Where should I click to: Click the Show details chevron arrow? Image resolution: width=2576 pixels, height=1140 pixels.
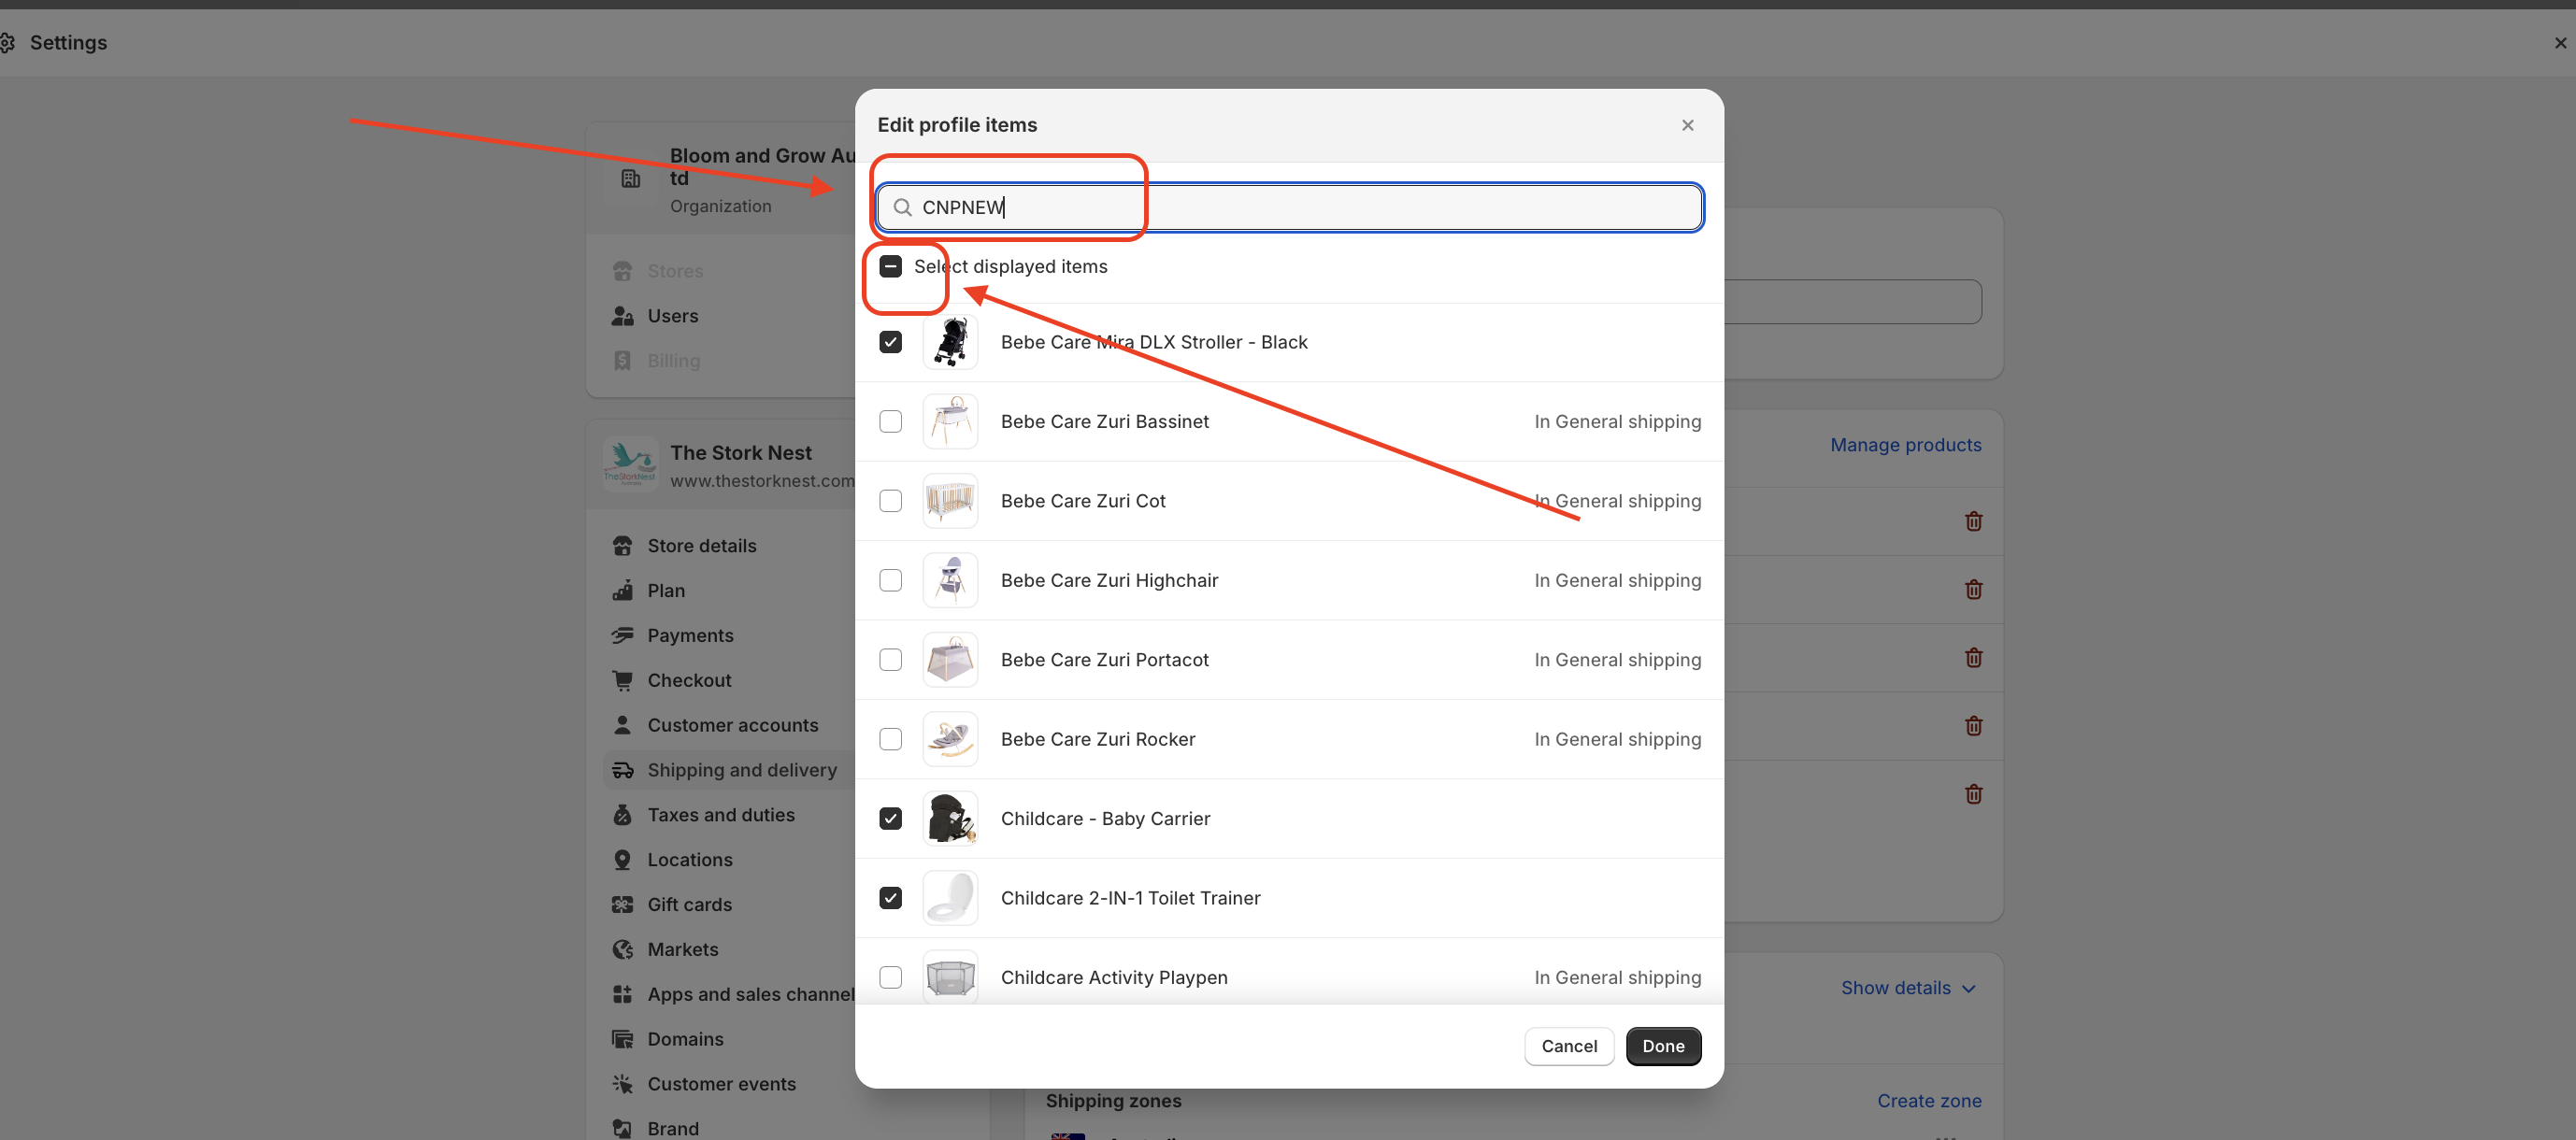(x=1968, y=989)
